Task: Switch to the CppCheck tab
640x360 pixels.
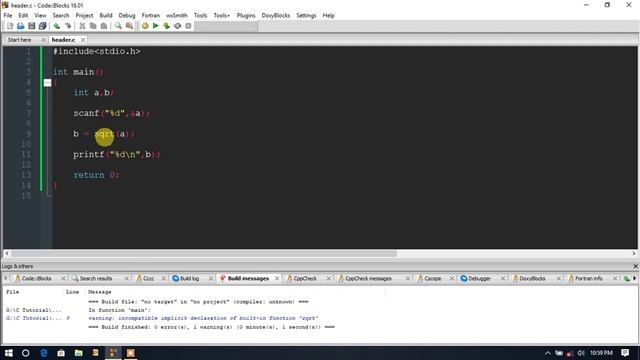Action: [305, 278]
